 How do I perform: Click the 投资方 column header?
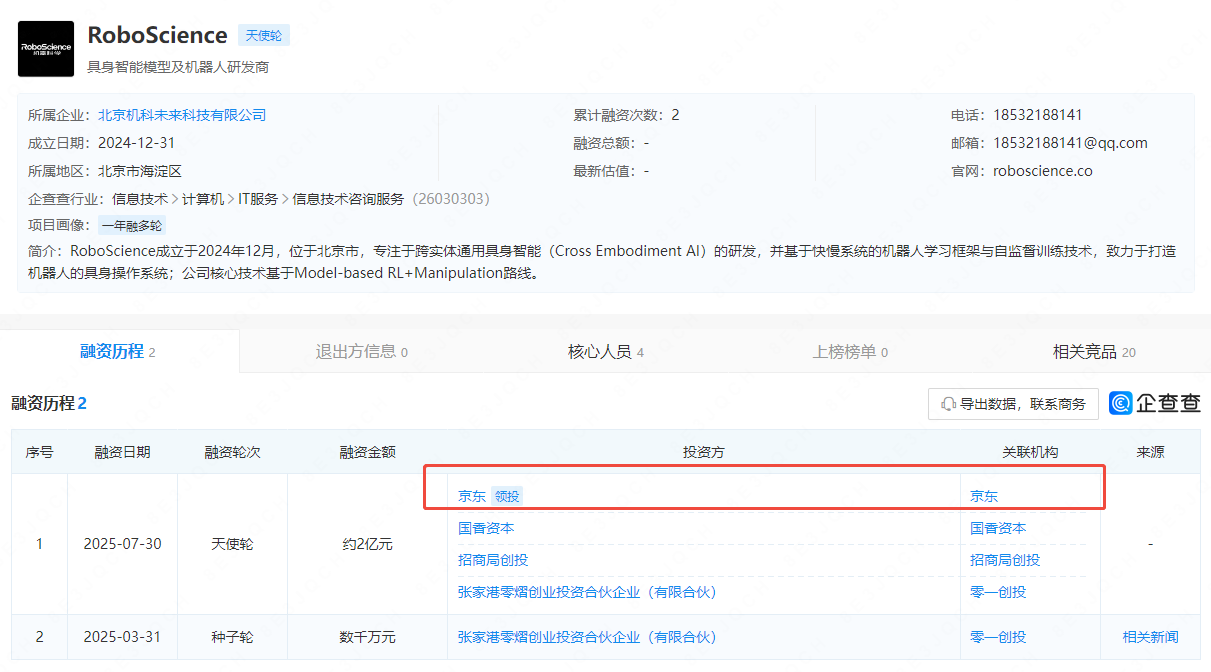tap(704, 452)
